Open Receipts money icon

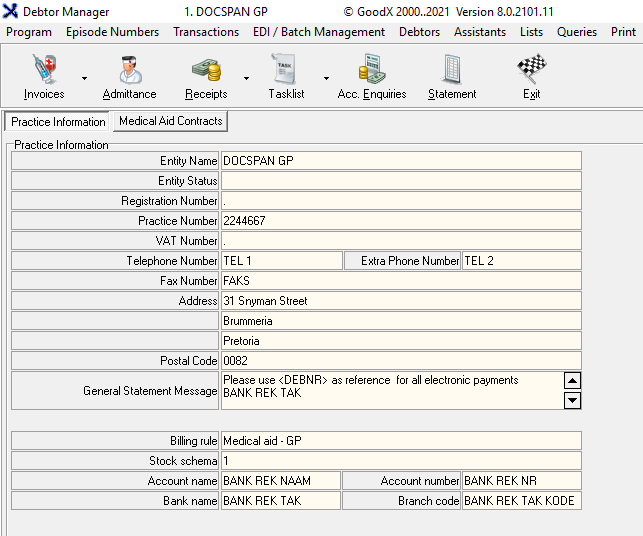click(x=206, y=71)
